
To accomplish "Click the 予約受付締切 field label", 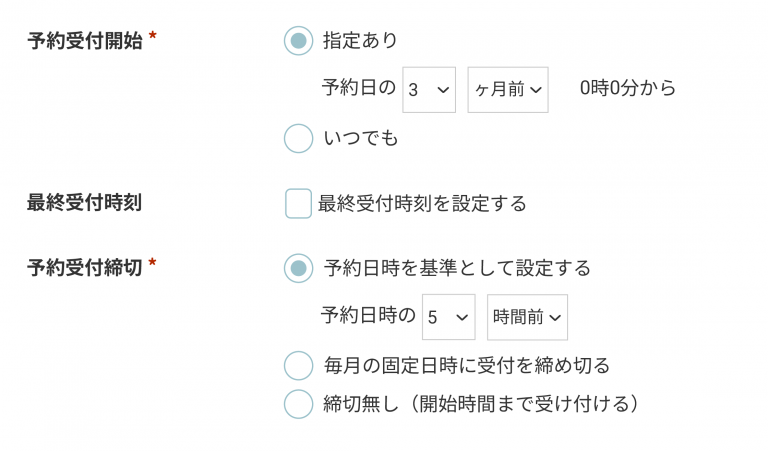I will [x=84, y=268].
